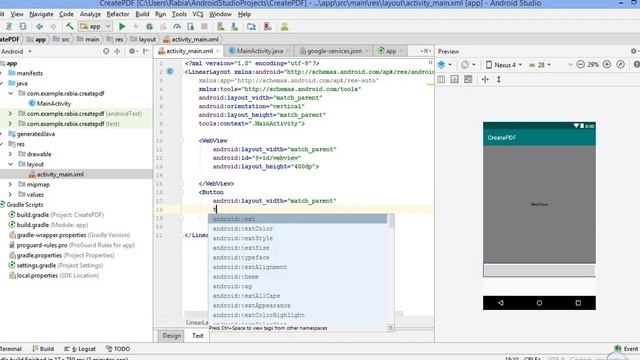Image resolution: width=640 pixels, height=360 pixels.
Task: Click the Back navigation arrow
Action: (39, 27)
